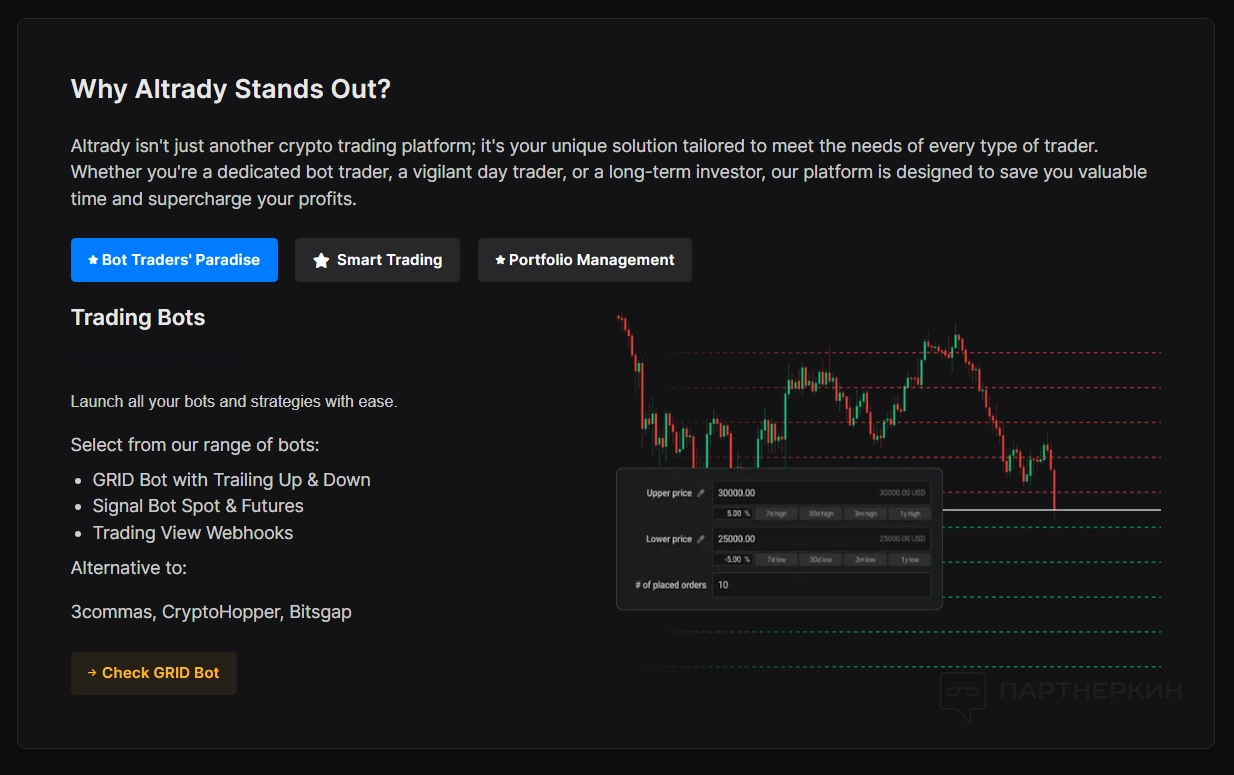Open the Bot Traders' Paradise tab
1234x775 pixels.
coord(174,260)
